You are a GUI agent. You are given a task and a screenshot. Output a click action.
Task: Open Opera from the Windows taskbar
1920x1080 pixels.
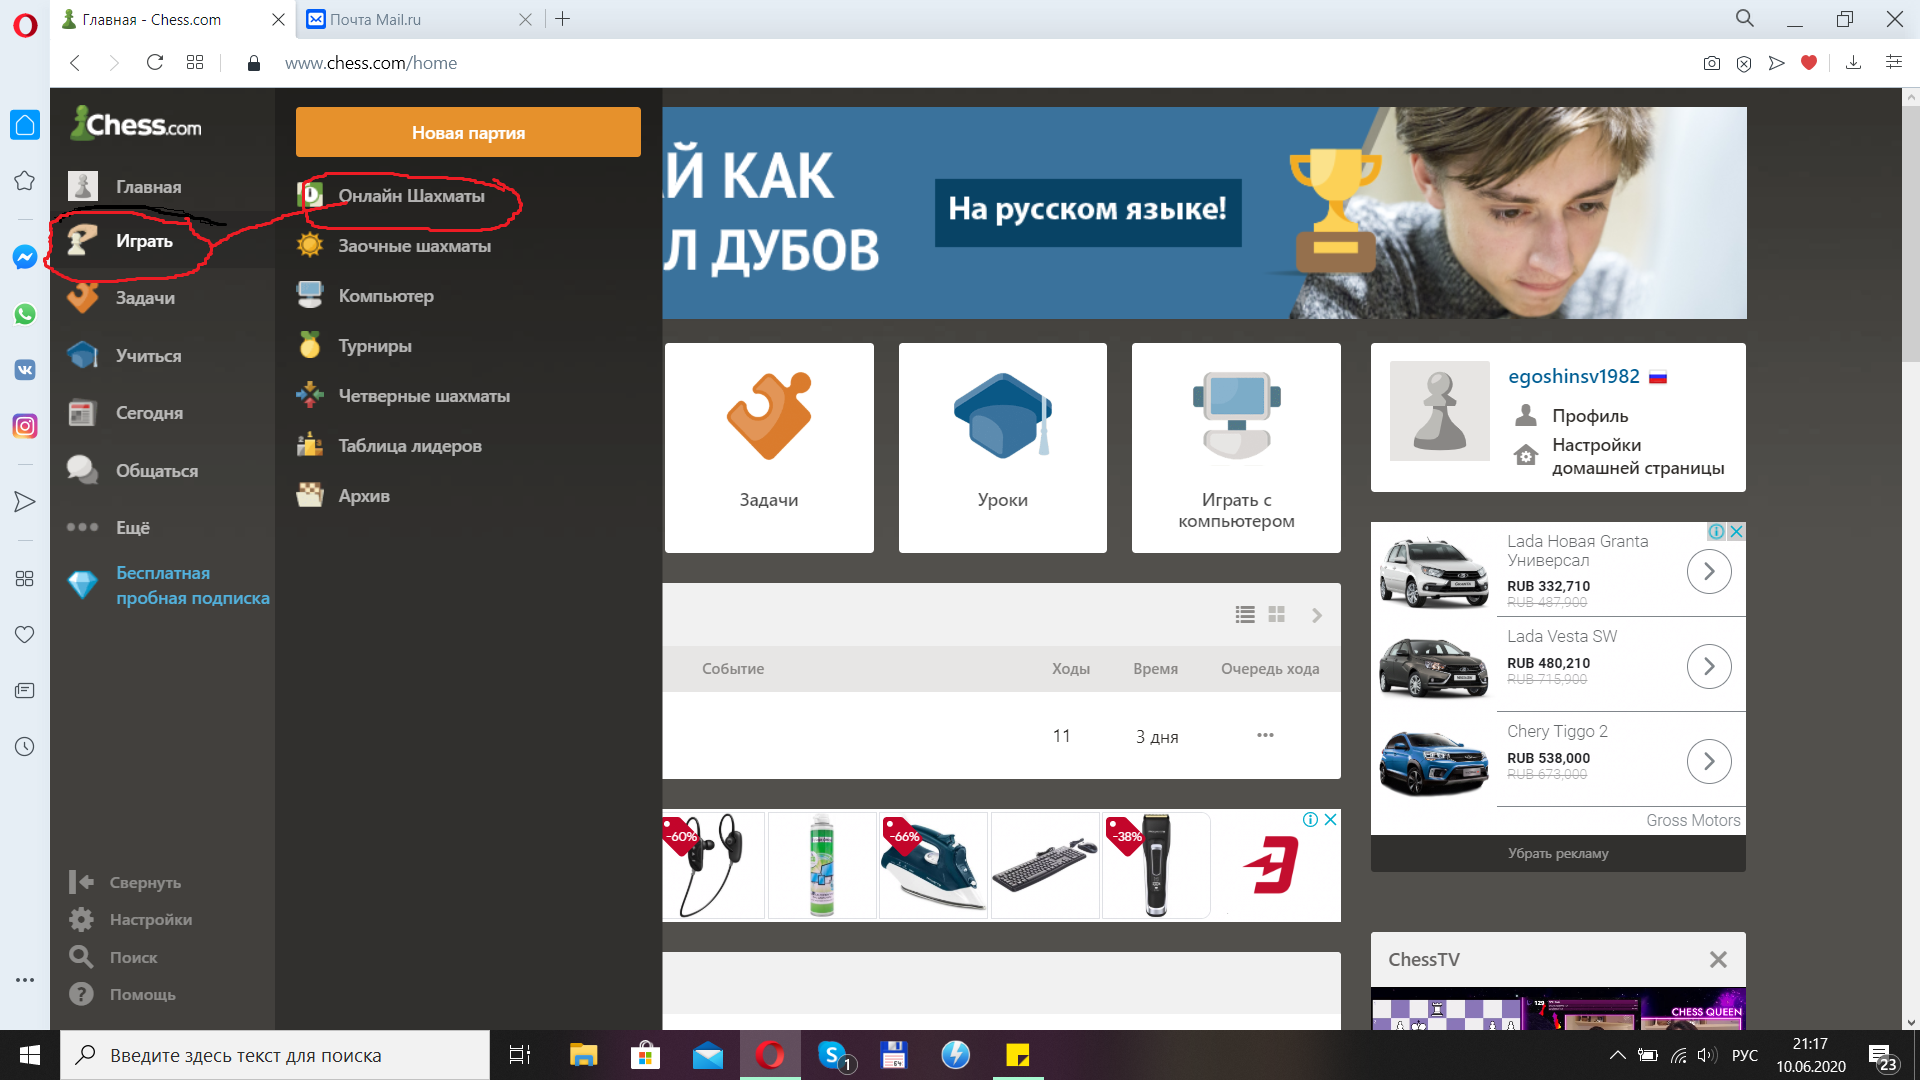pos(769,1055)
